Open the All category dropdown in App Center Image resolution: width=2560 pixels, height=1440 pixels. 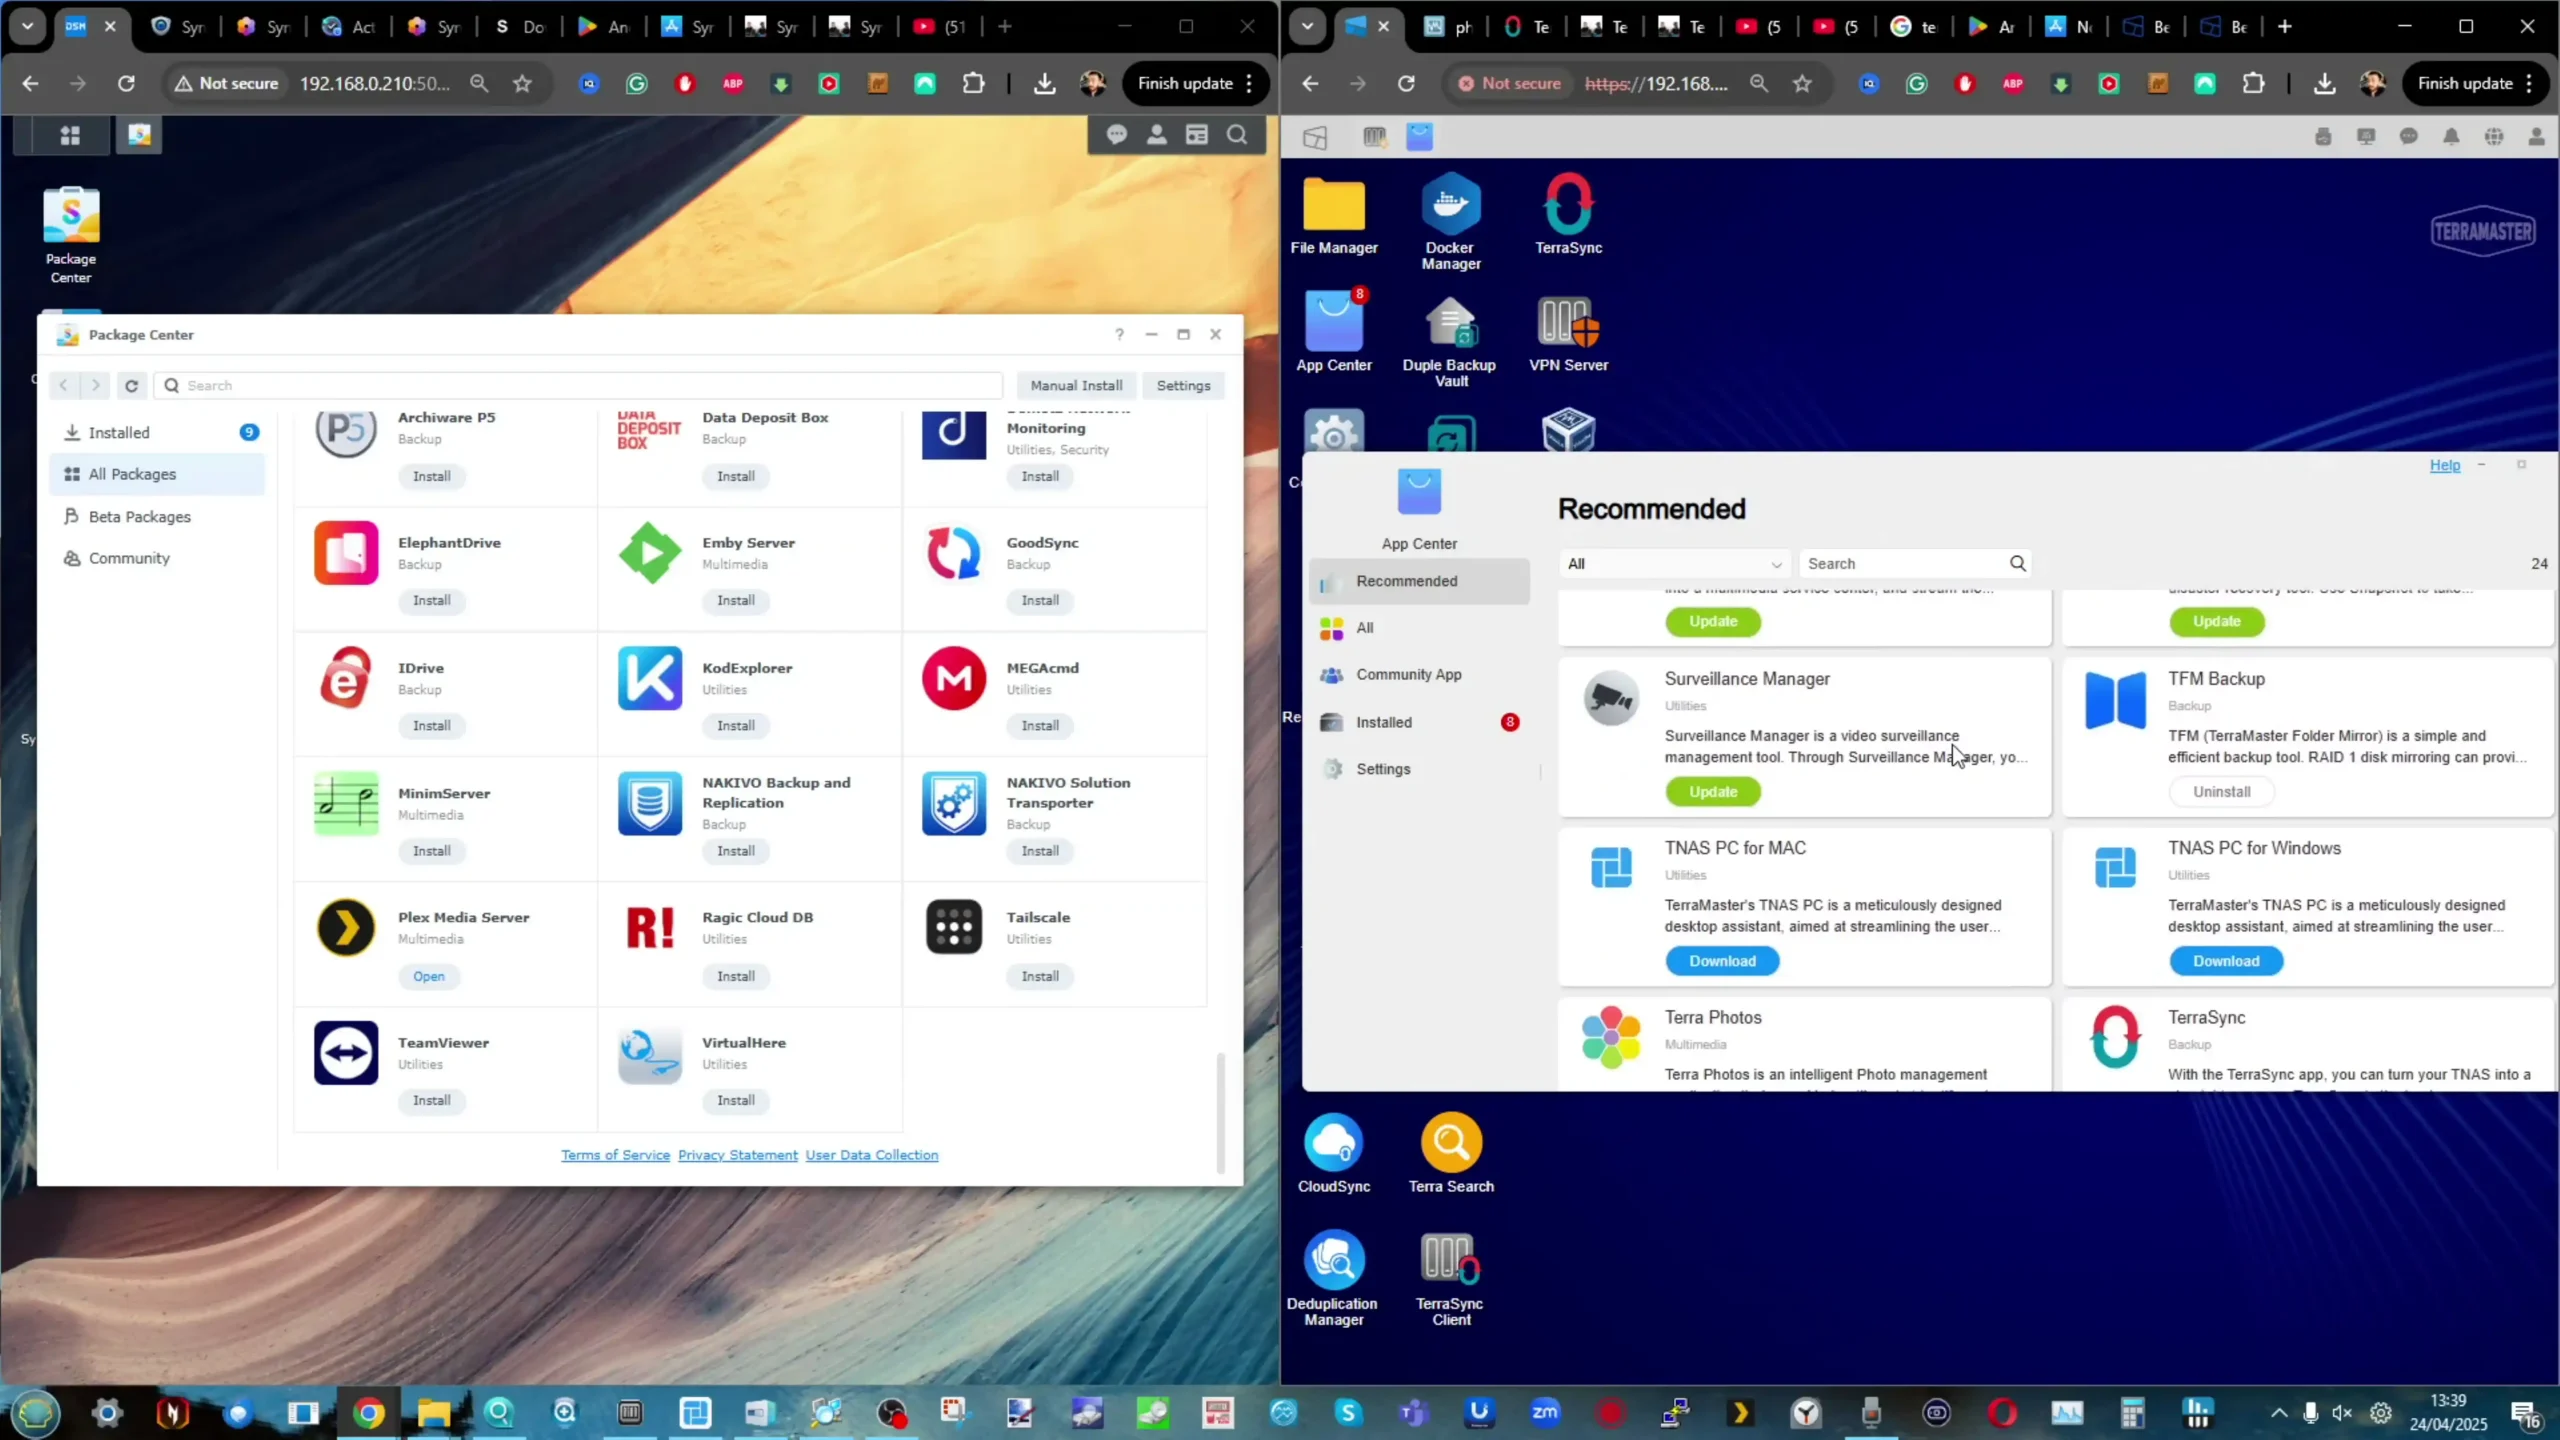click(x=1675, y=563)
